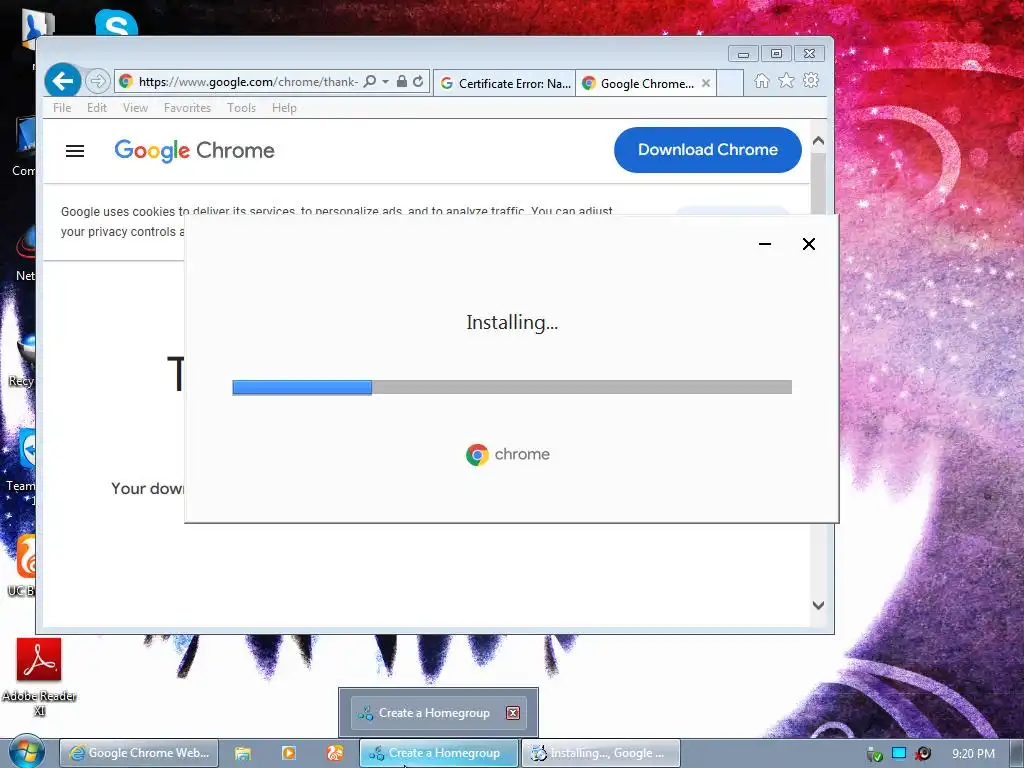Restore down the Internet Explorer window
The height and width of the screenshot is (768, 1024).
point(776,54)
